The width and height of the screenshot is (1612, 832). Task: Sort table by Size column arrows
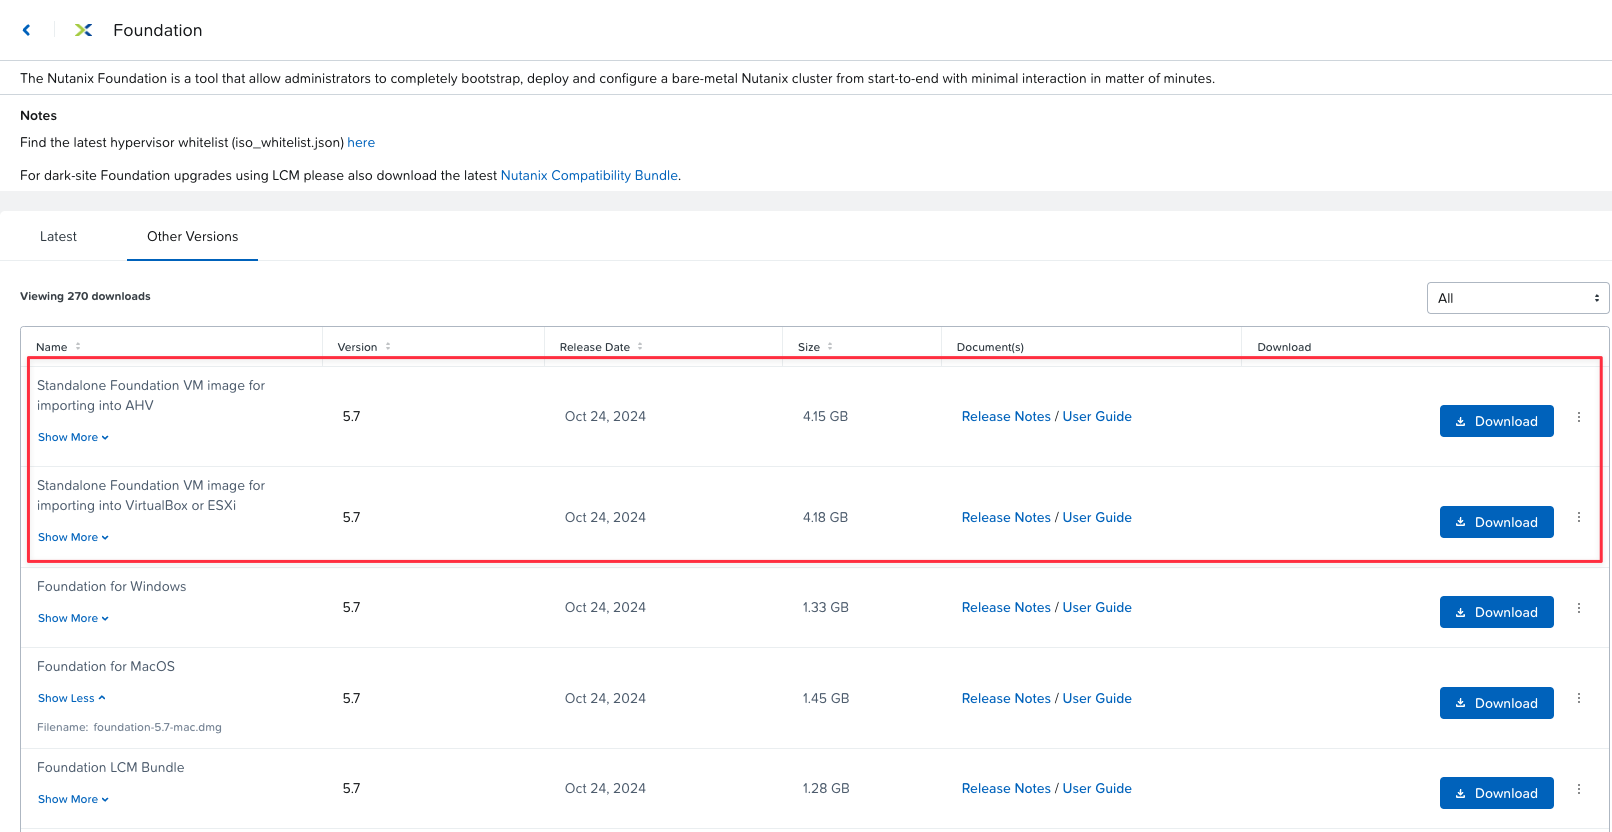(830, 347)
